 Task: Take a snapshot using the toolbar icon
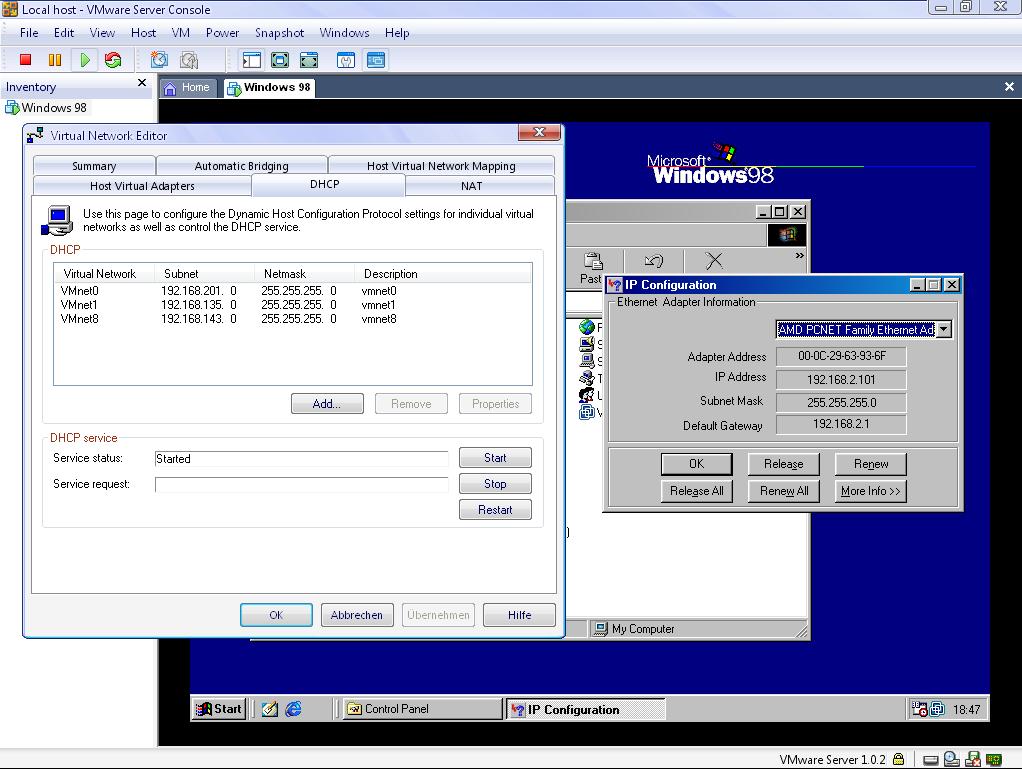click(x=159, y=60)
